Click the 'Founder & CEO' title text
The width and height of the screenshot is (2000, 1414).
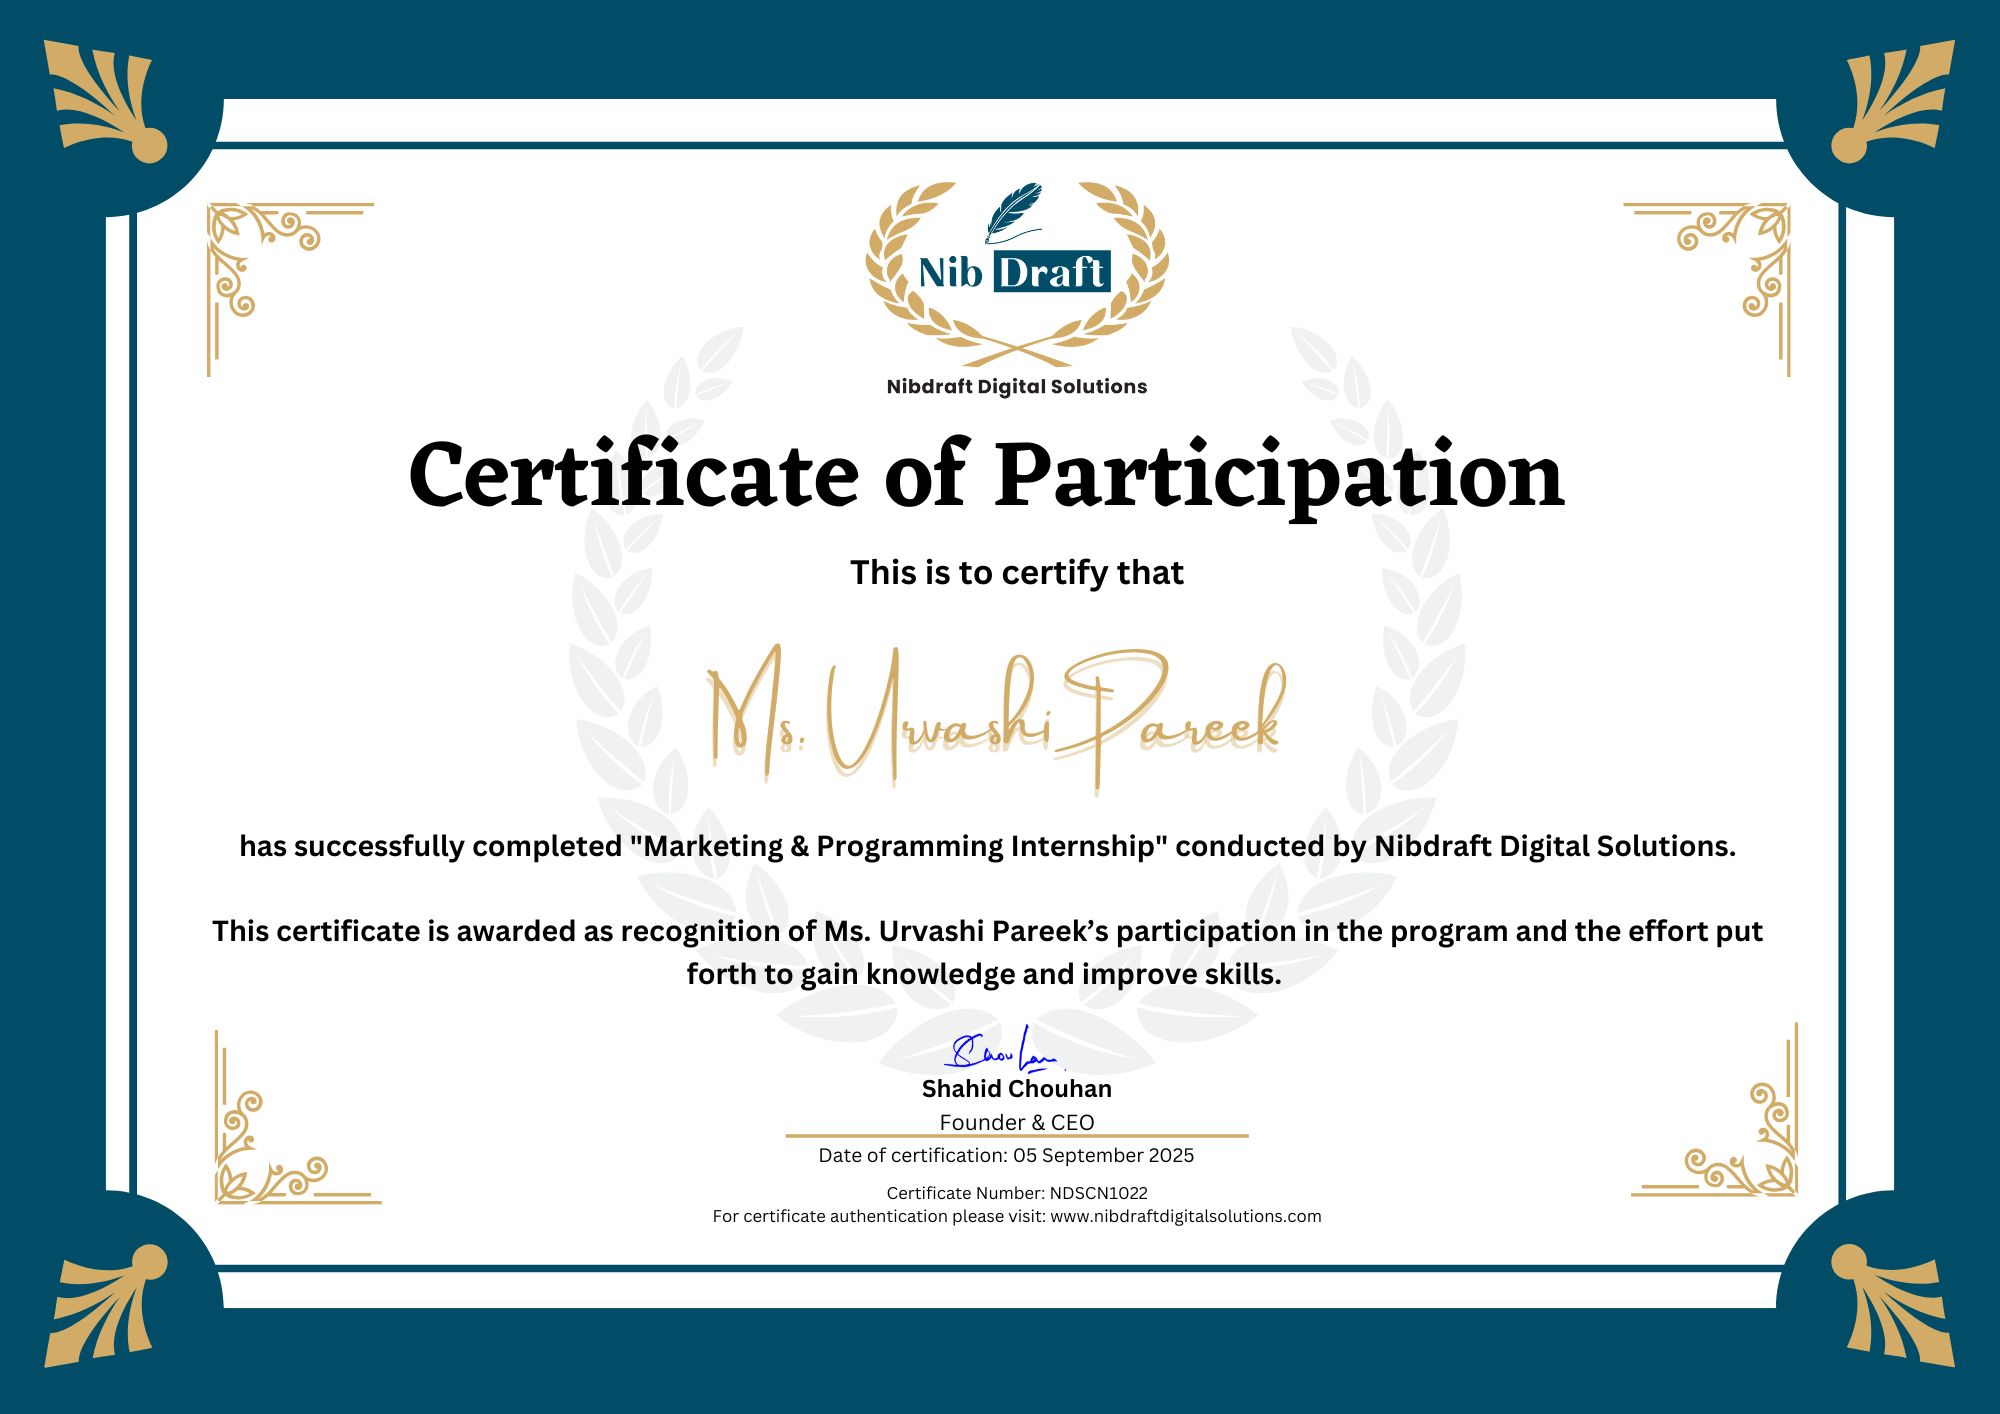coord(1016,1122)
